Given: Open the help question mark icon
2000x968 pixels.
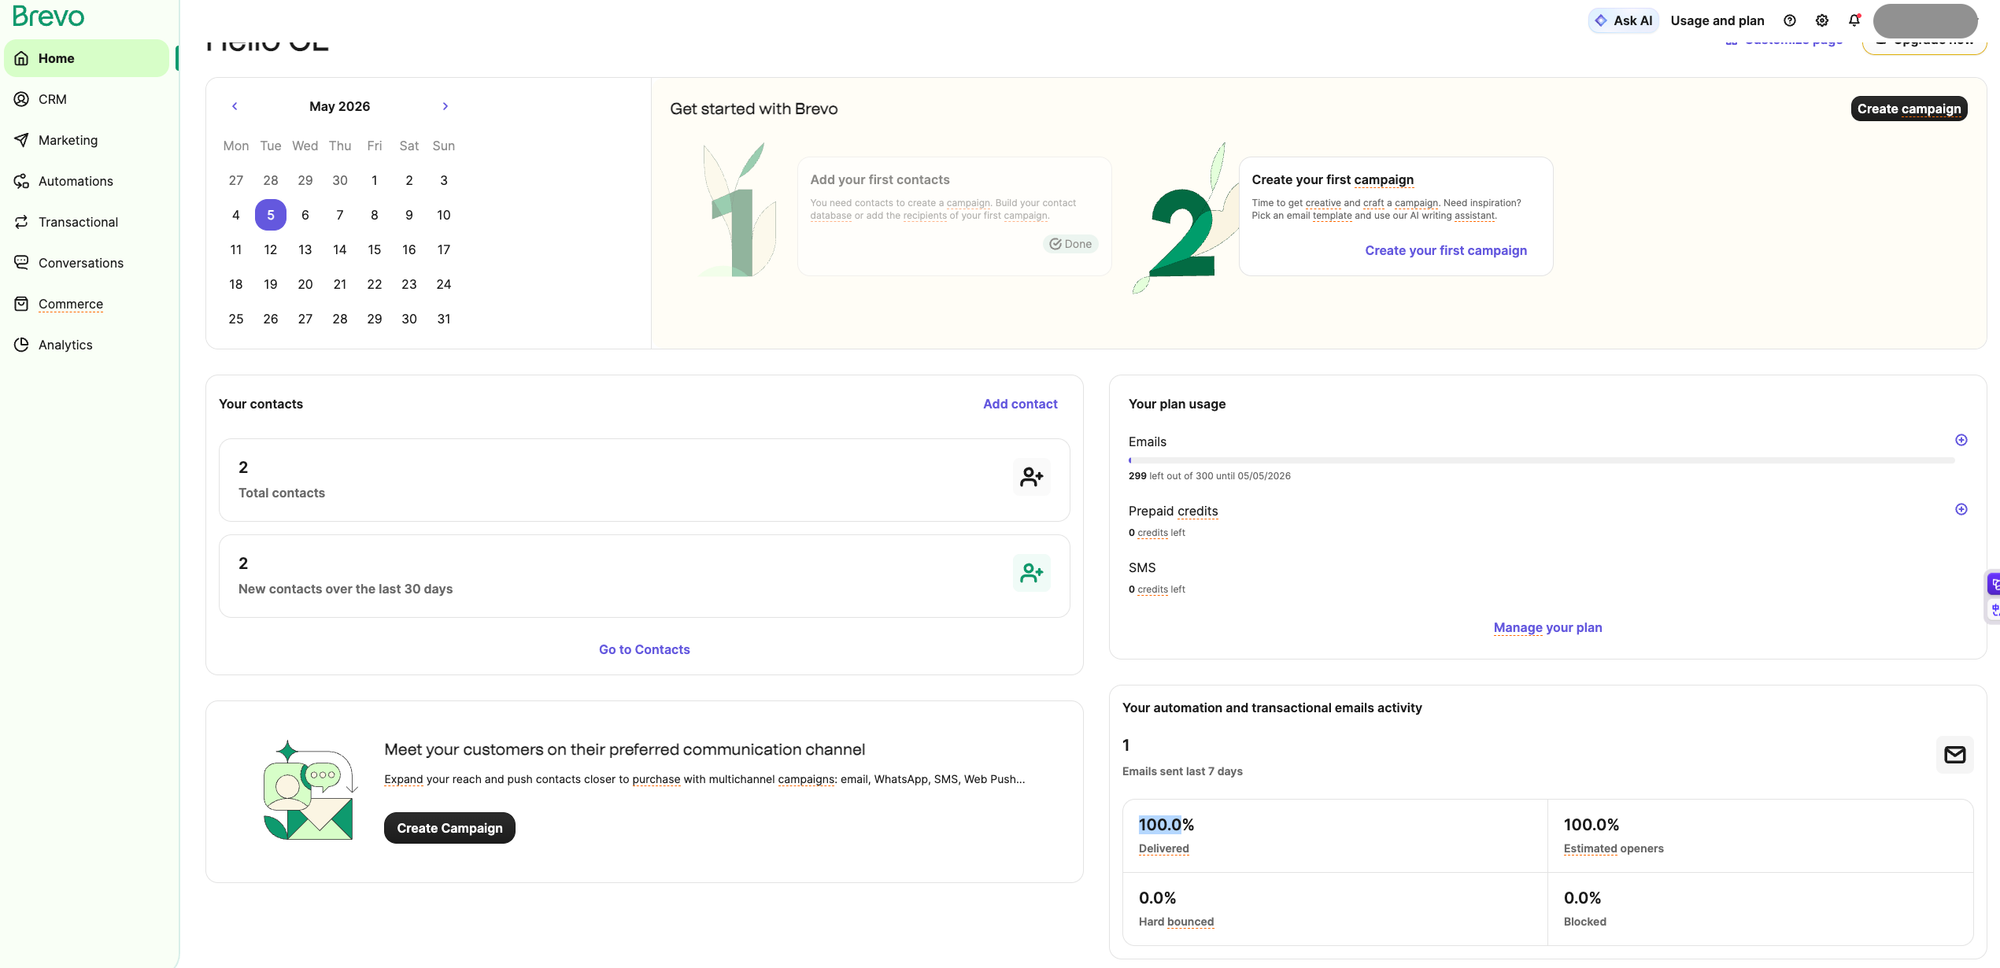Looking at the screenshot, I should tap(1790, 20).
